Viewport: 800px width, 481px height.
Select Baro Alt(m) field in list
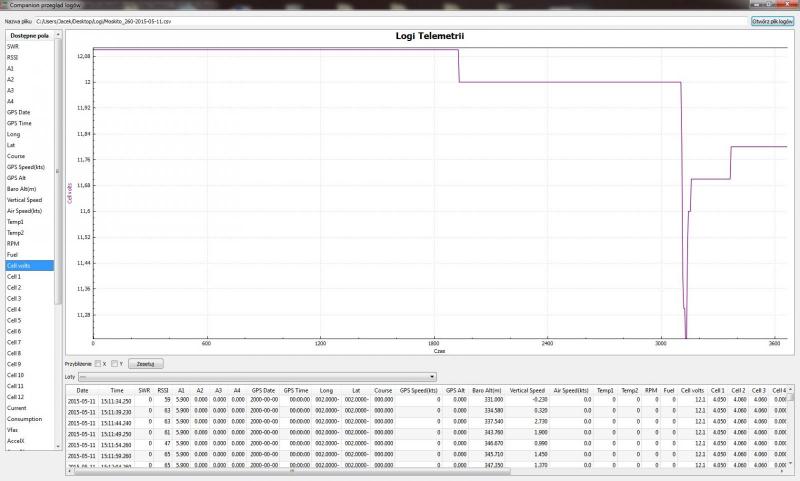(21, 188)
